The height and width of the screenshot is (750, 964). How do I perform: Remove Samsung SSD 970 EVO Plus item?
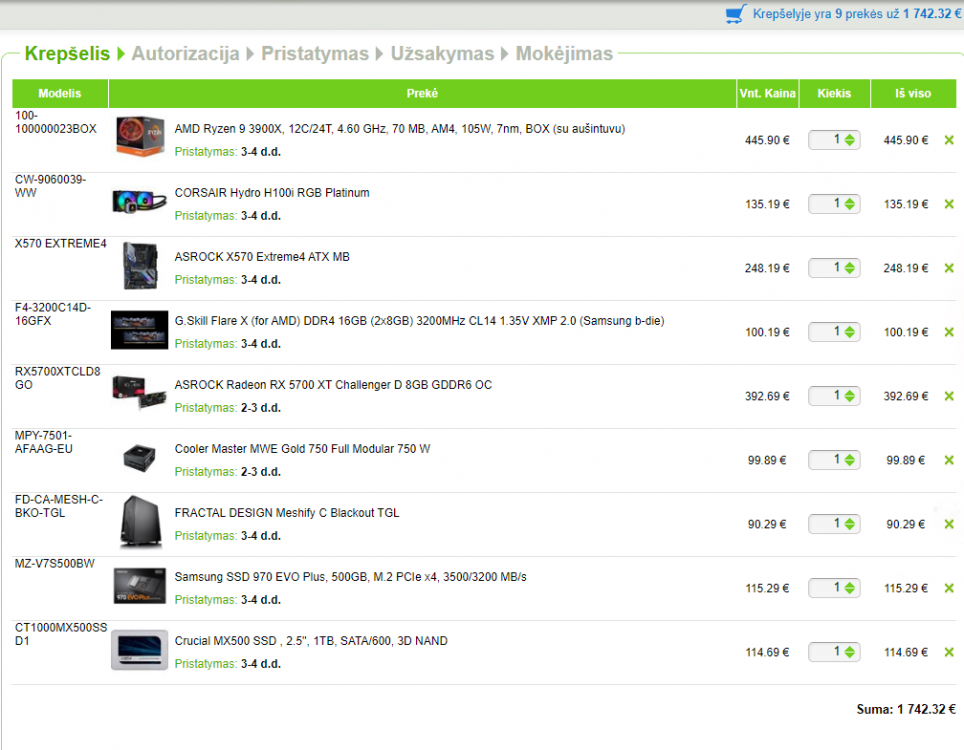[x=949, y=588]
